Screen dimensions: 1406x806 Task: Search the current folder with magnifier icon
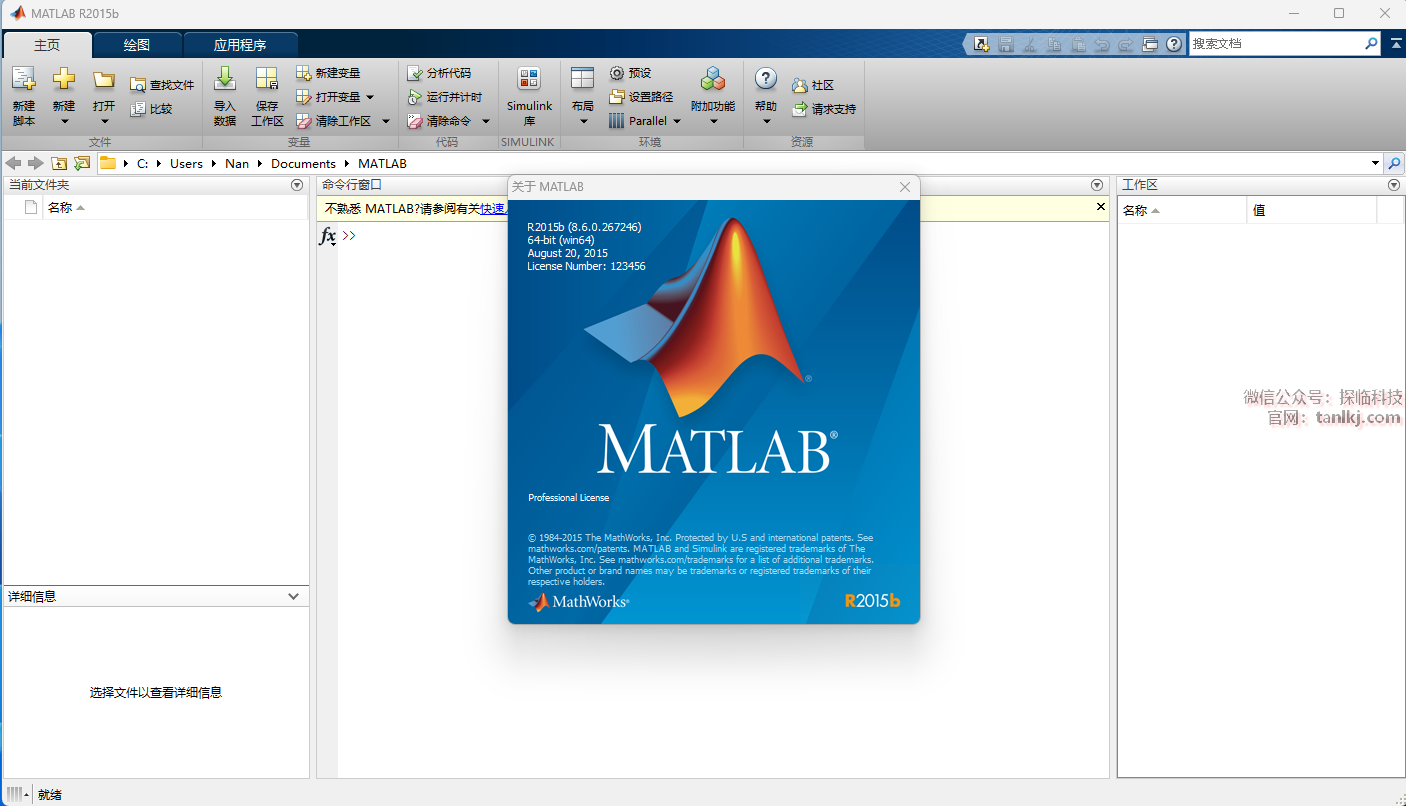point(1395,163)
